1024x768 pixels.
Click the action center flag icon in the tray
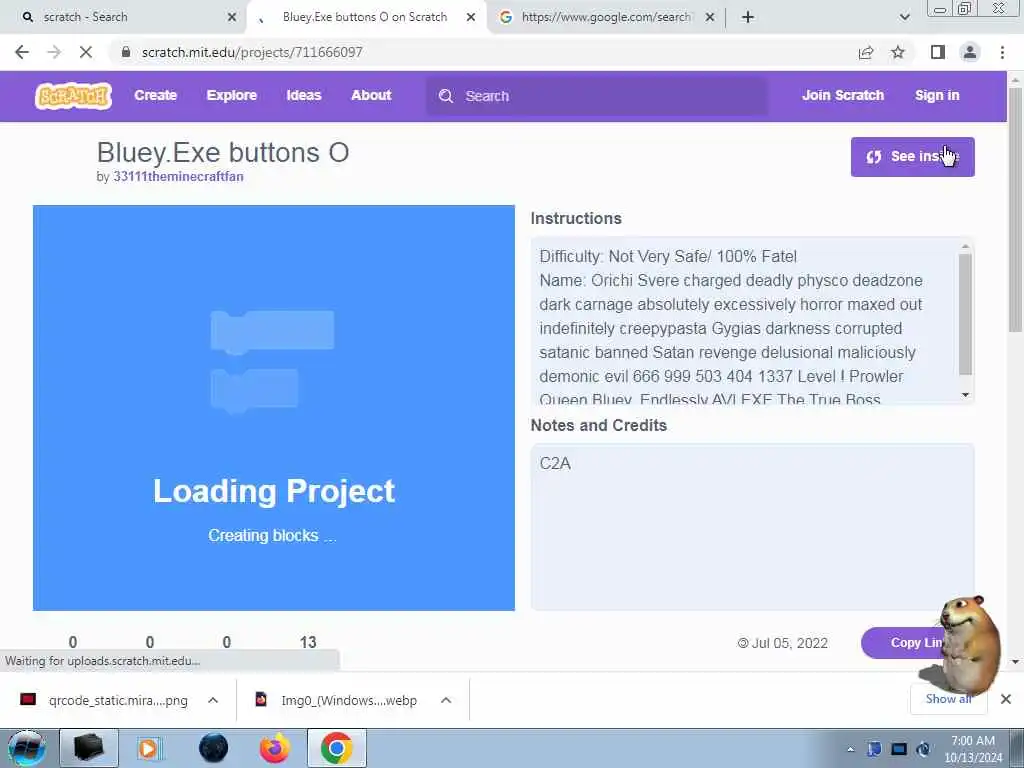[x=874, y=749]
